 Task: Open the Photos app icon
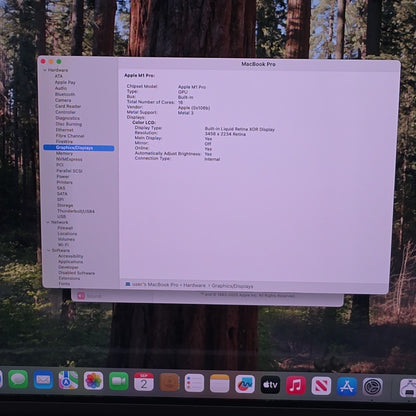pyautogui.click(x=93, y=380)
